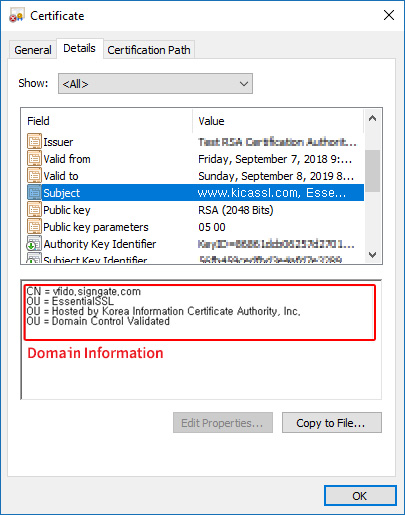Image resolution: width=405 pixels, height=515 pixels.
Task: Click the Issuer field icon
Action: 34,142
